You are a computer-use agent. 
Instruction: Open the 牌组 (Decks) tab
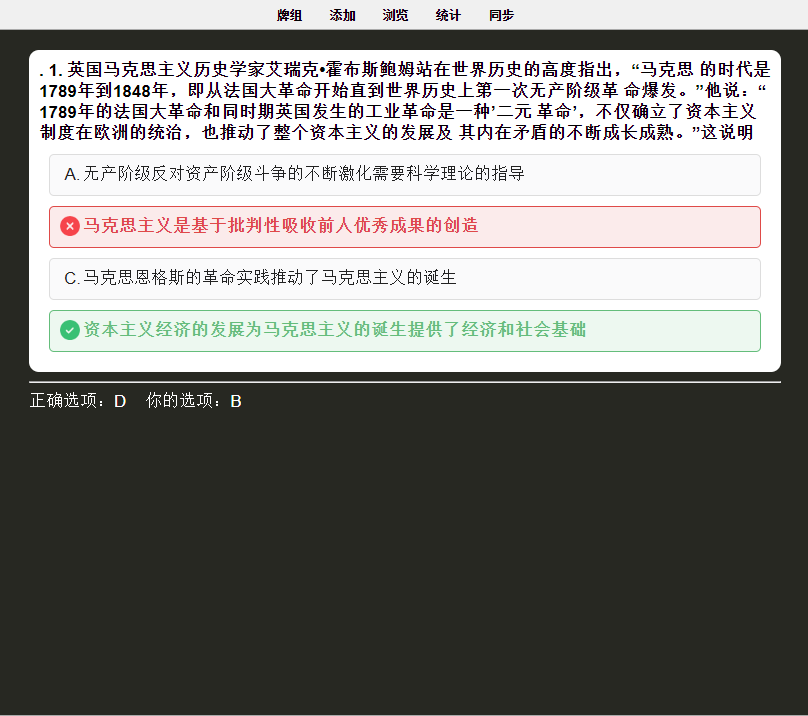pos(289,15)
